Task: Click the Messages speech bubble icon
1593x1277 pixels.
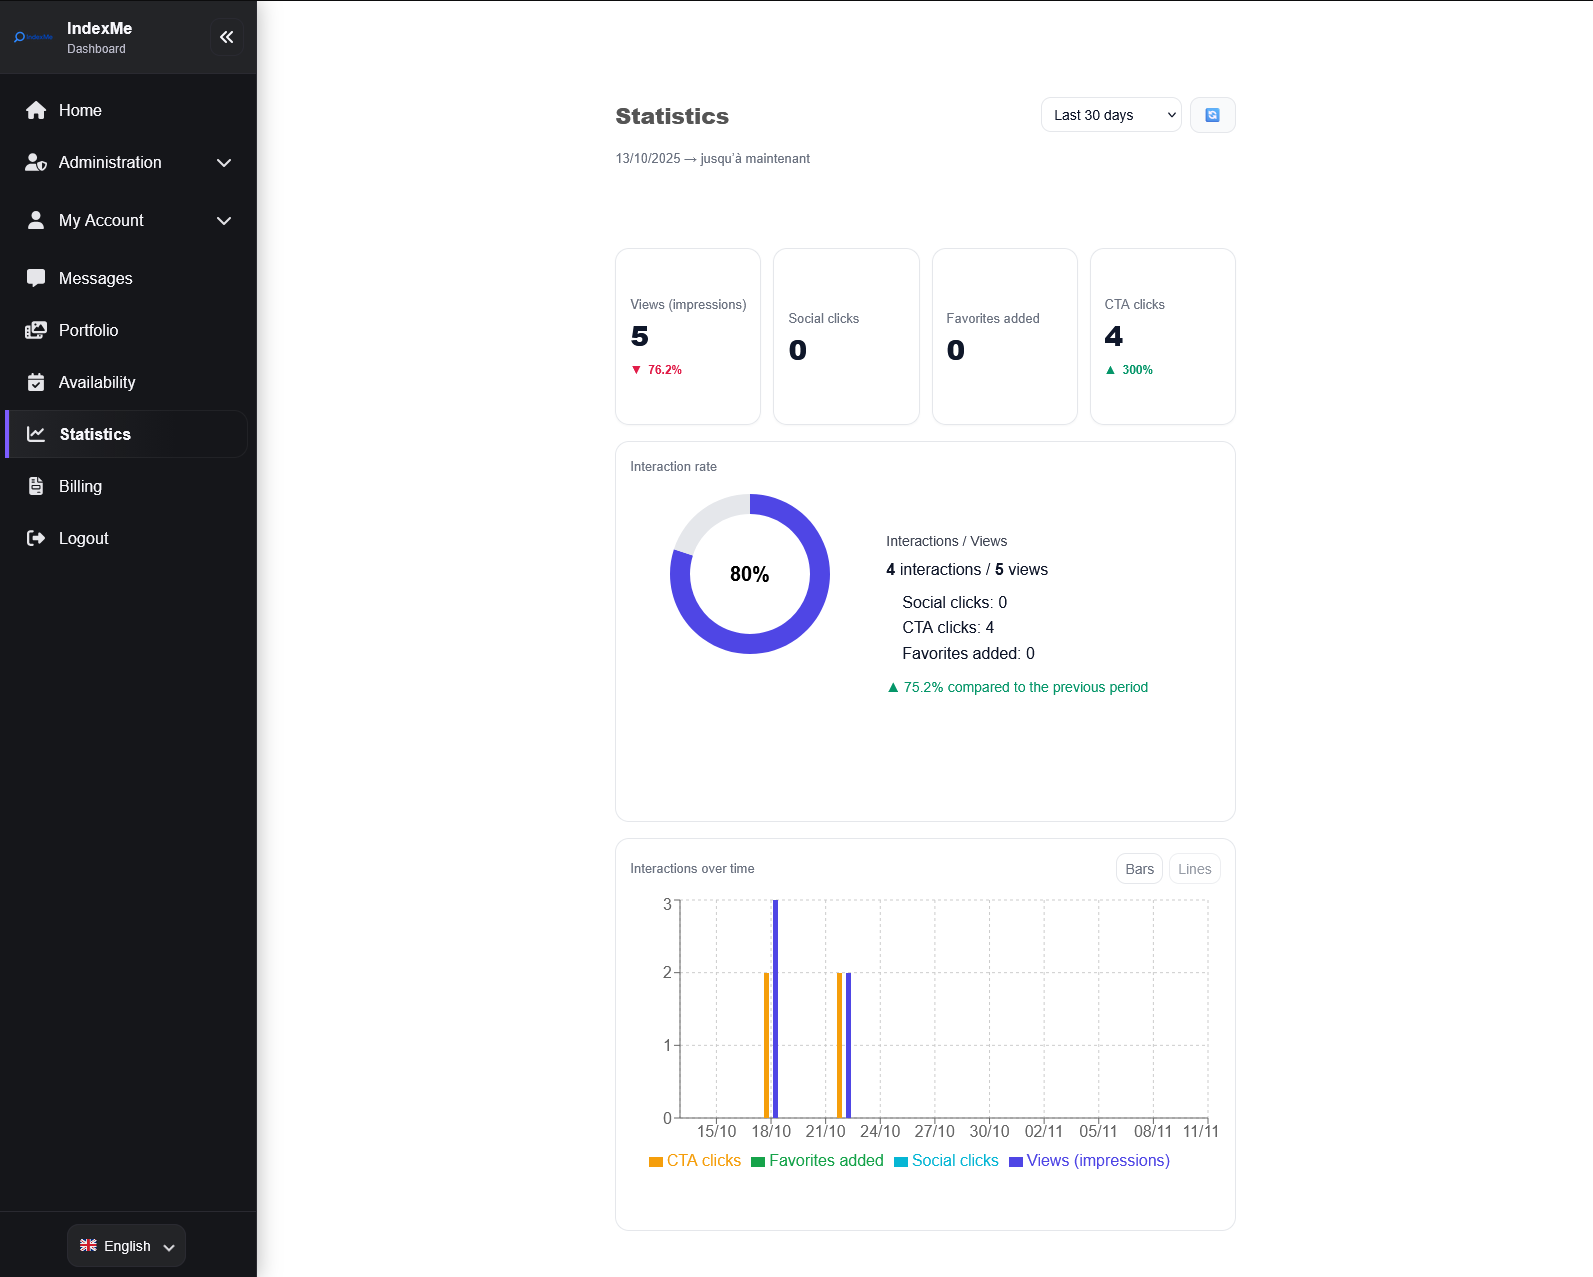Action: click(x=36, y=278)
